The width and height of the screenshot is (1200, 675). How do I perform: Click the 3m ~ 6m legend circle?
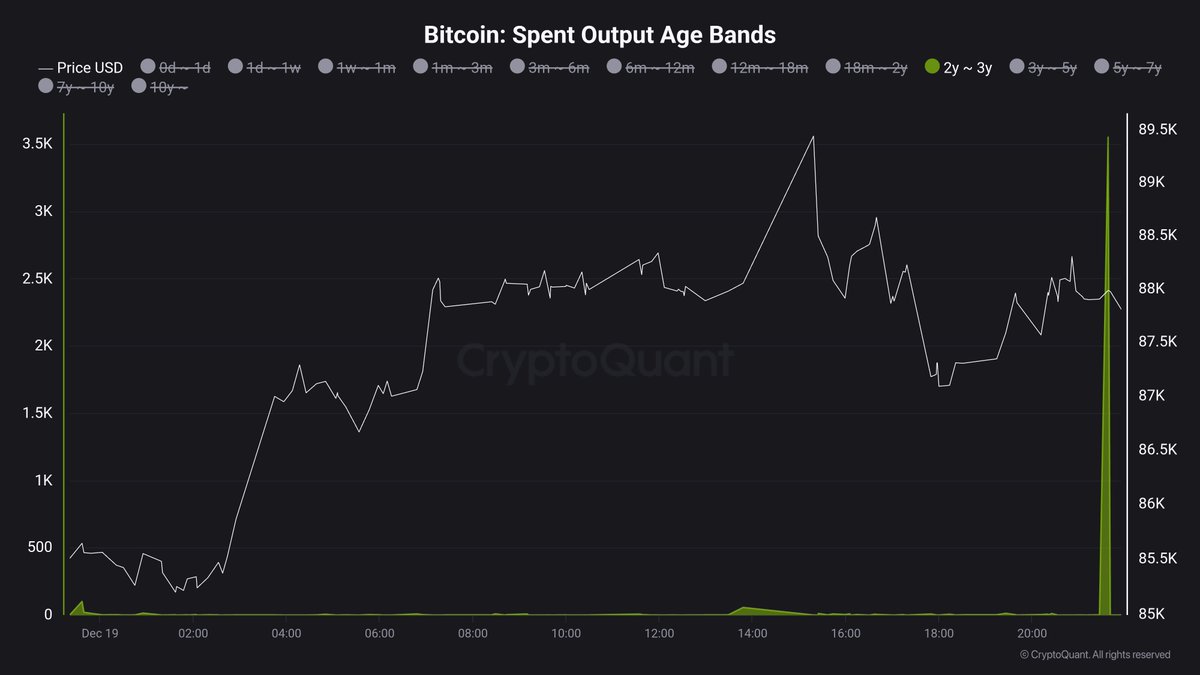(517, 67)
